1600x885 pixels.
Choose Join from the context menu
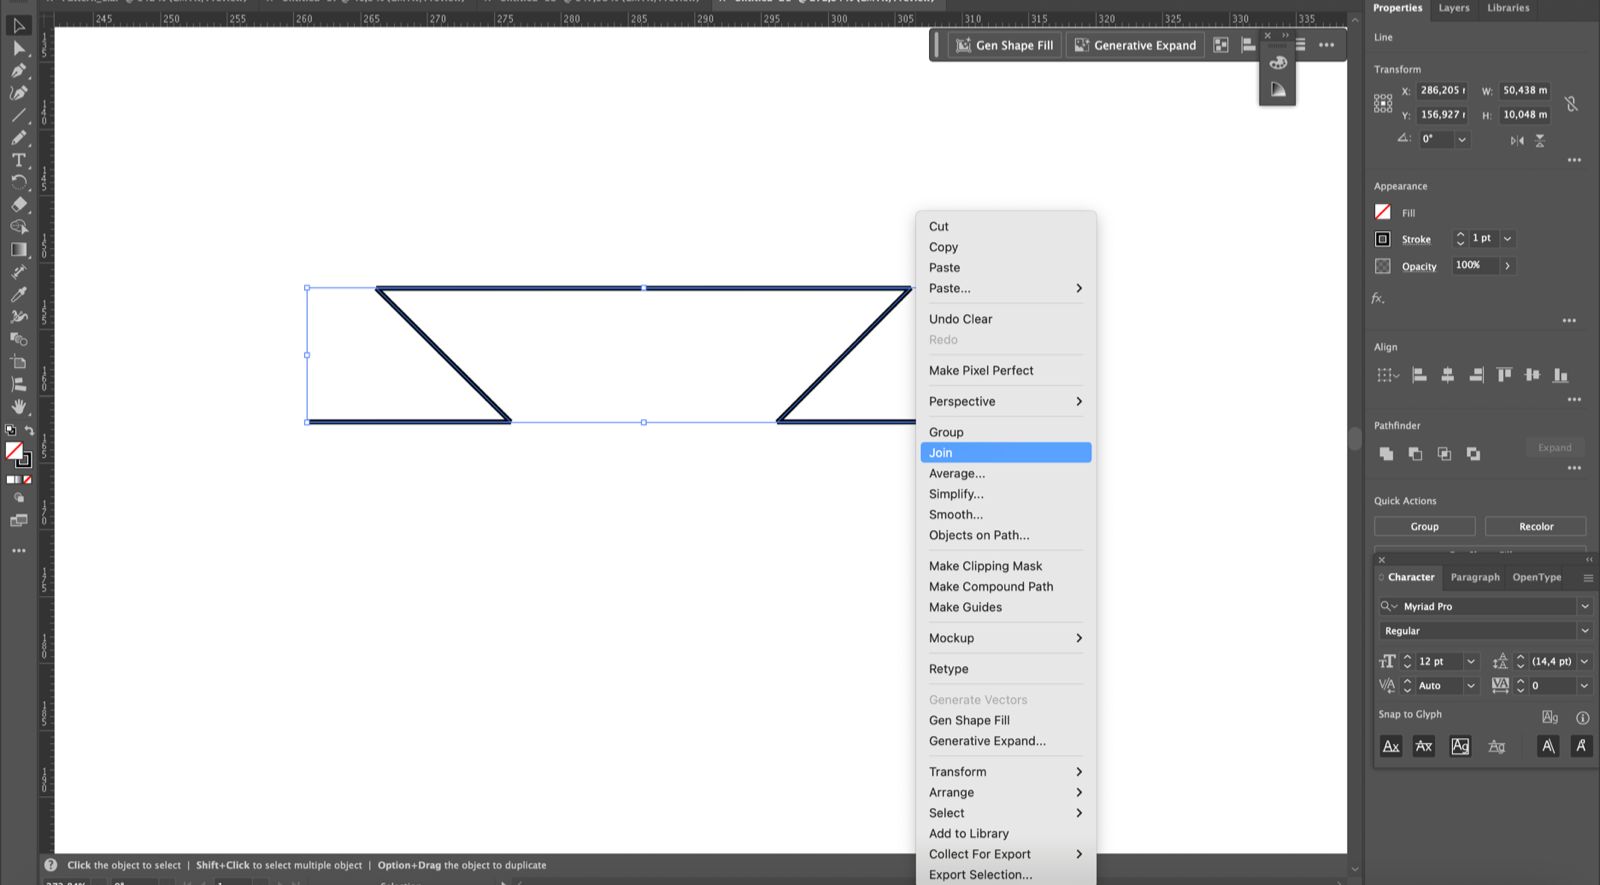click(1004, 453)
